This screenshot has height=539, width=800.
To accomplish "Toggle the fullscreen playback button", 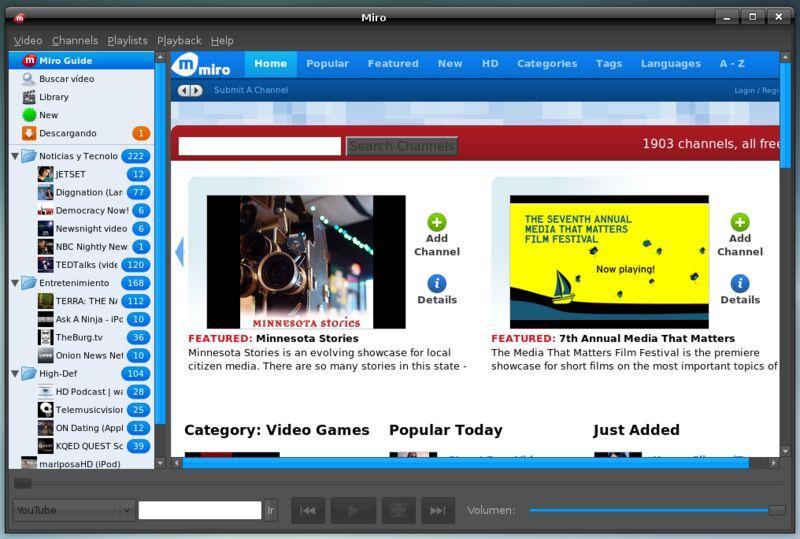I will [398, 510].
